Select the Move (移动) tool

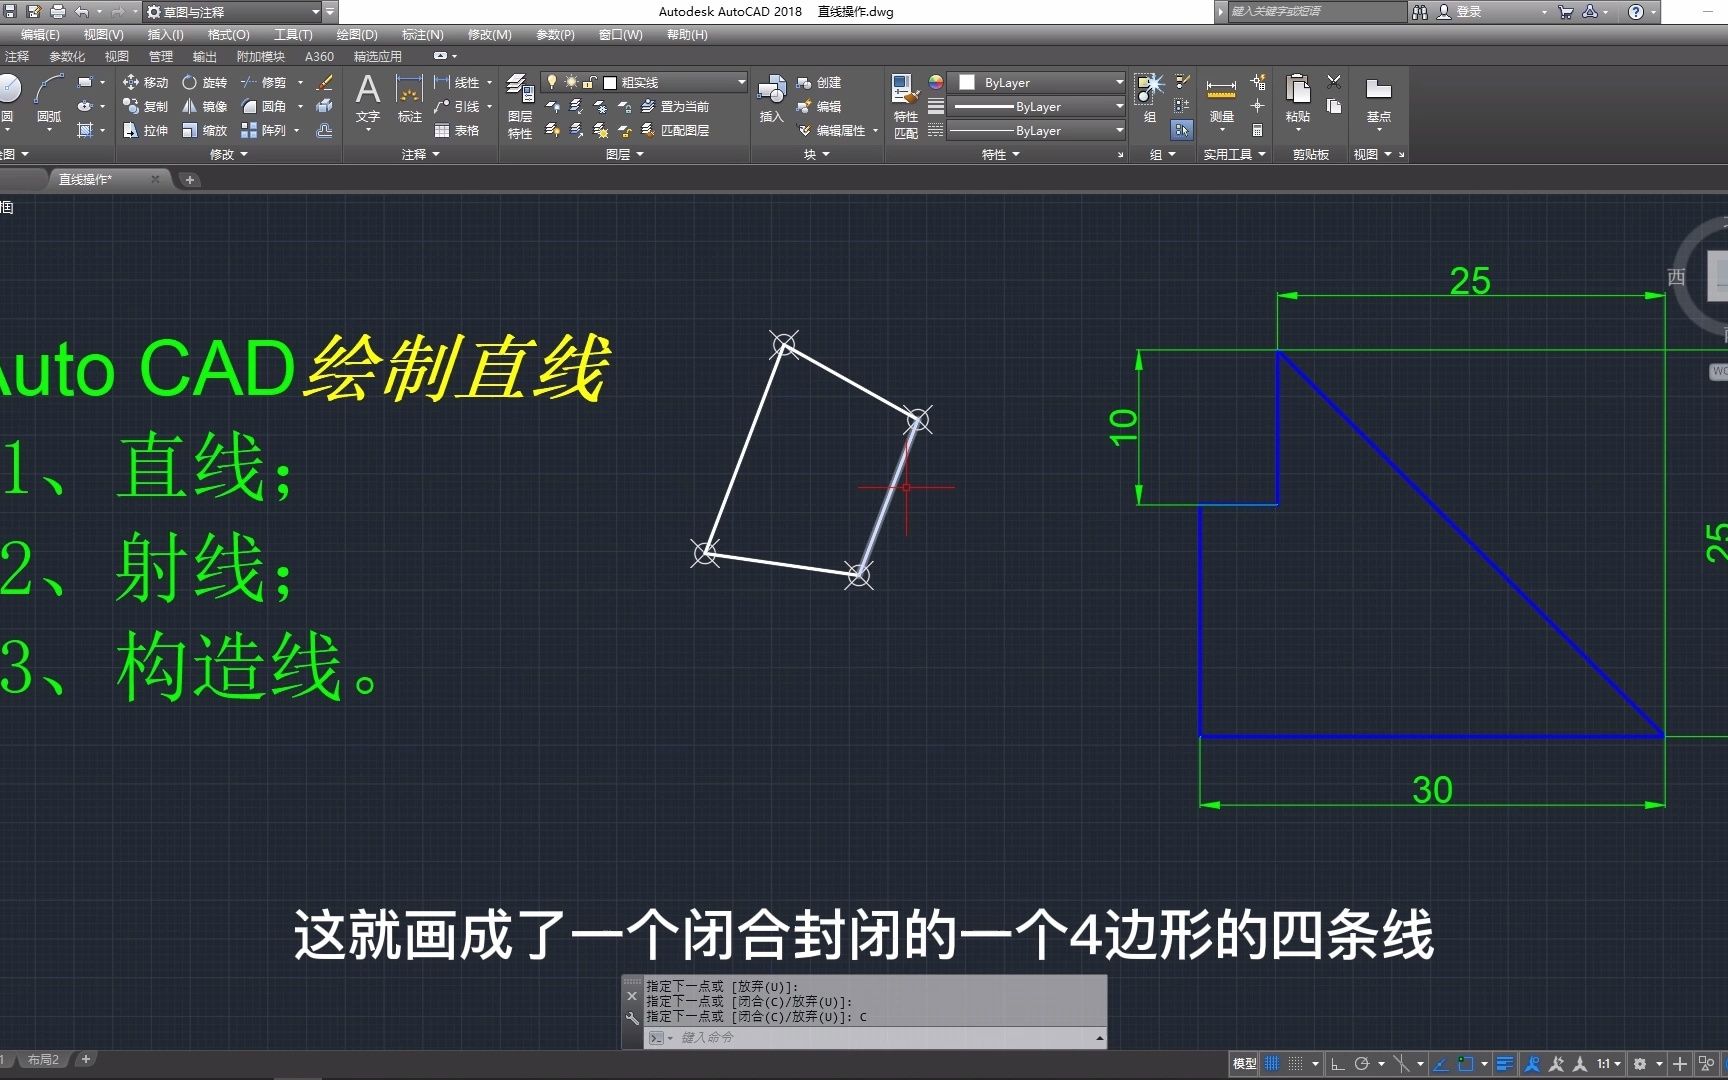coord(145,82)
